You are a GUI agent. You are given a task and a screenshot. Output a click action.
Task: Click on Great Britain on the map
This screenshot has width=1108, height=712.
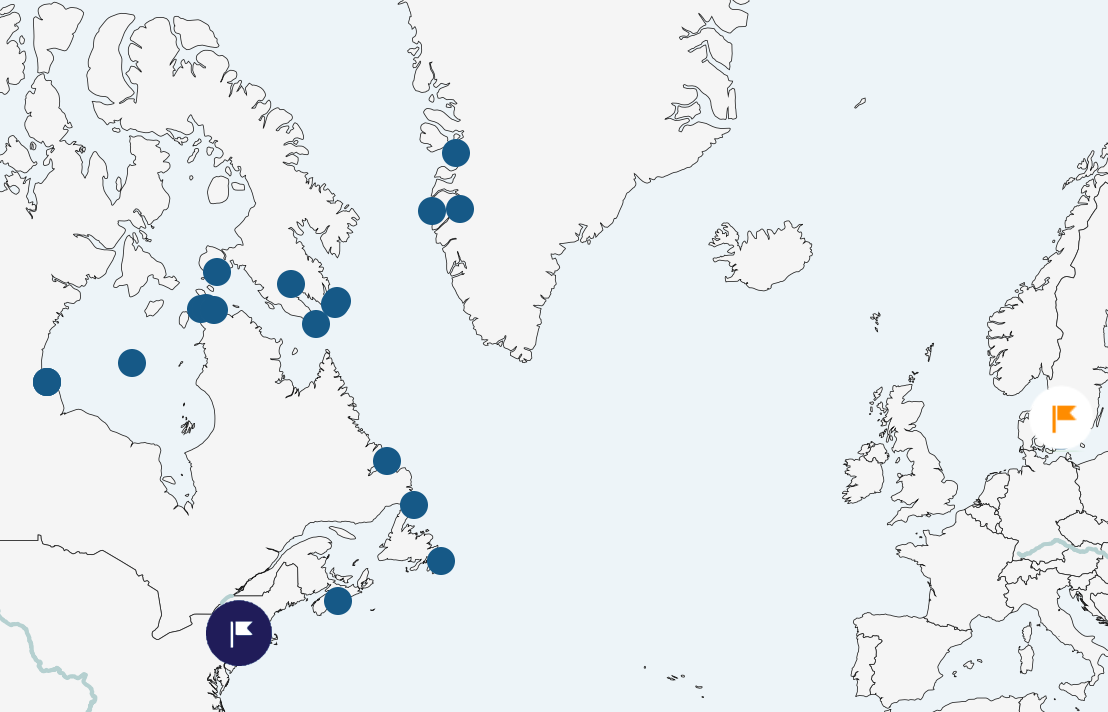[920, 470]
